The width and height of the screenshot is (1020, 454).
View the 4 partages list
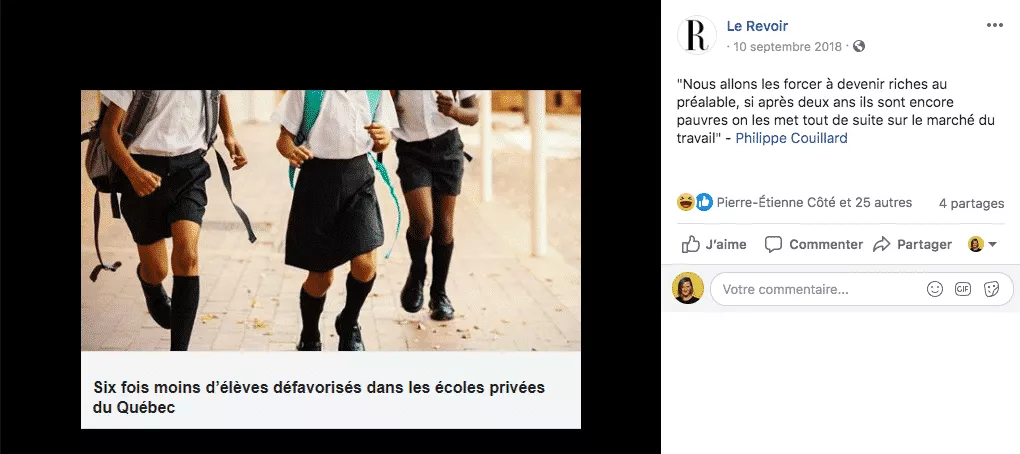click(971, 204)
